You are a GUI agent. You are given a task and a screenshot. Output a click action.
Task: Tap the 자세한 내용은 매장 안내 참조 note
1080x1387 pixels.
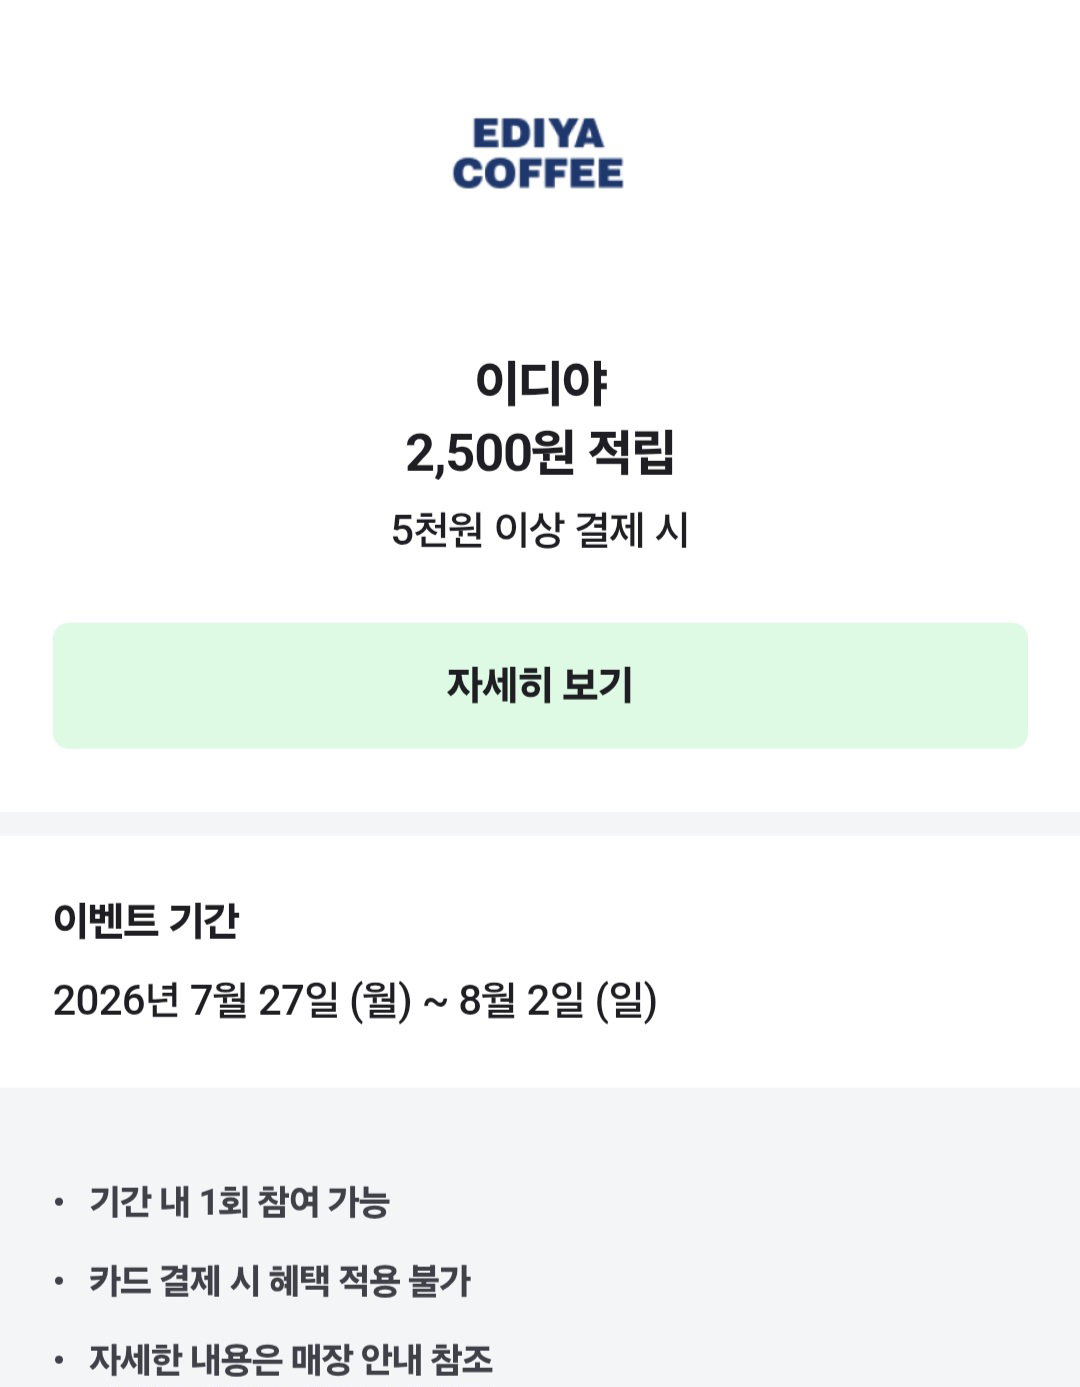tap(291, 1359)
